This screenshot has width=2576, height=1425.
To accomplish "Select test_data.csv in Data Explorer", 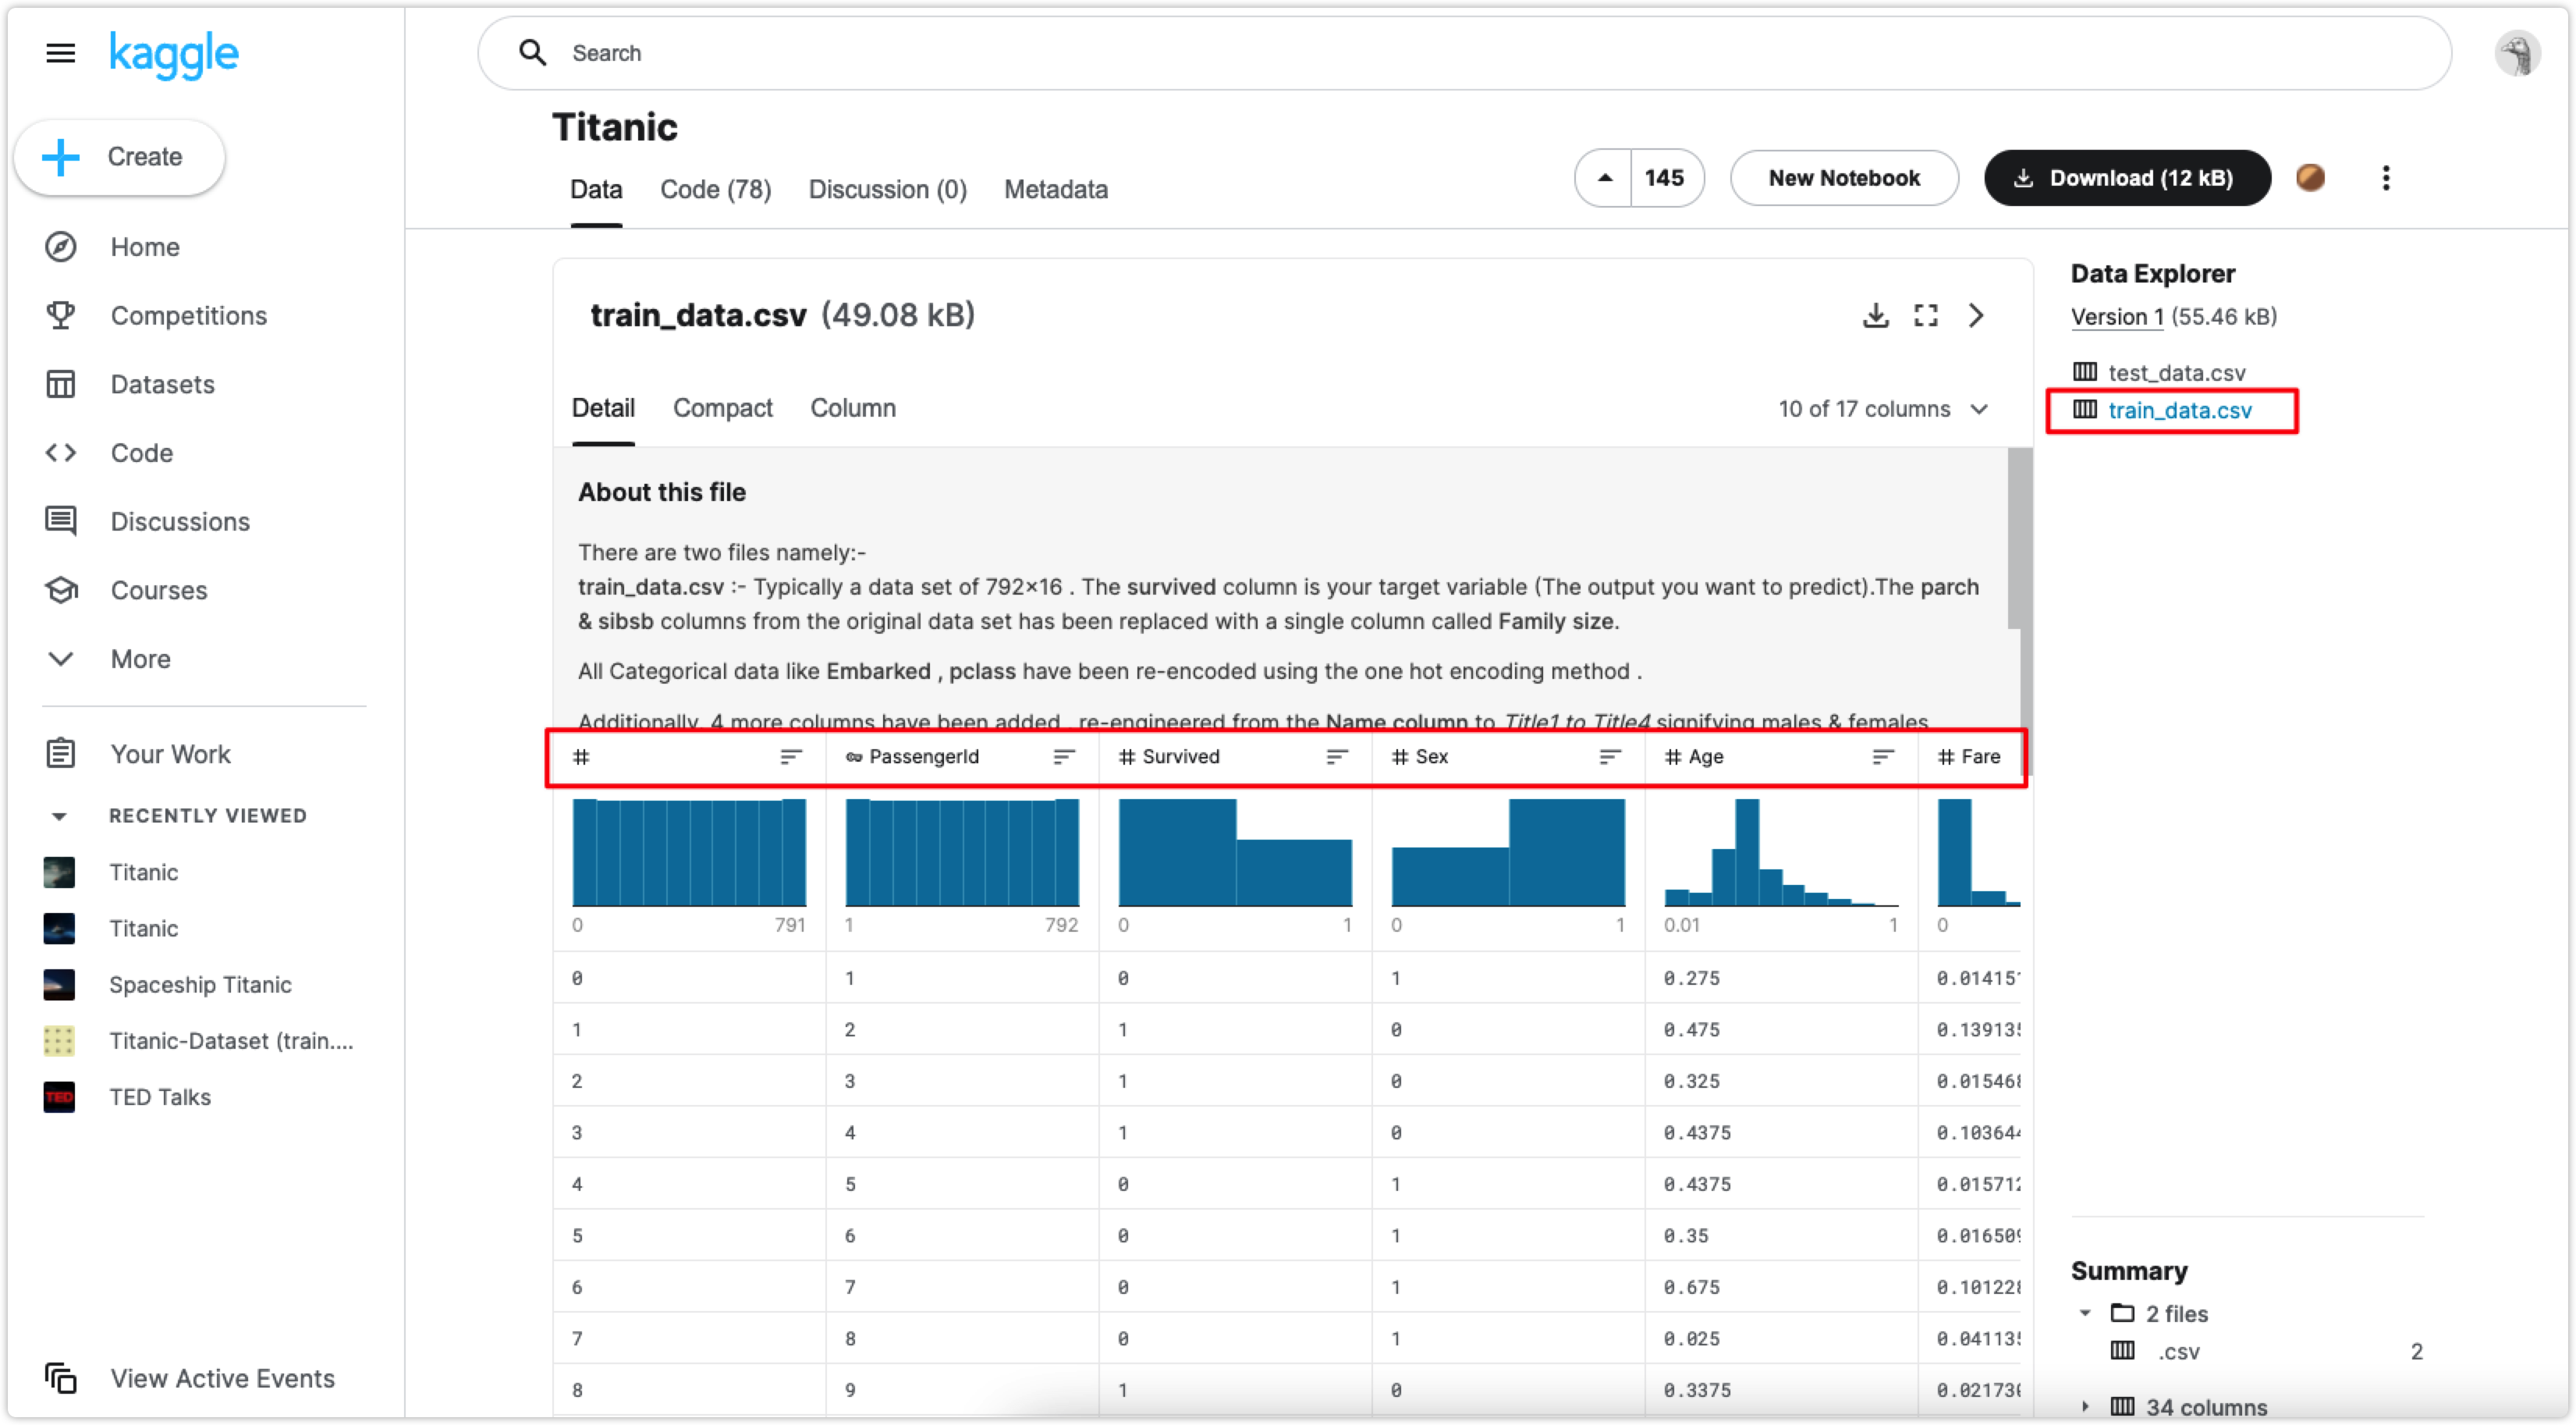I will click(2176, 373).
